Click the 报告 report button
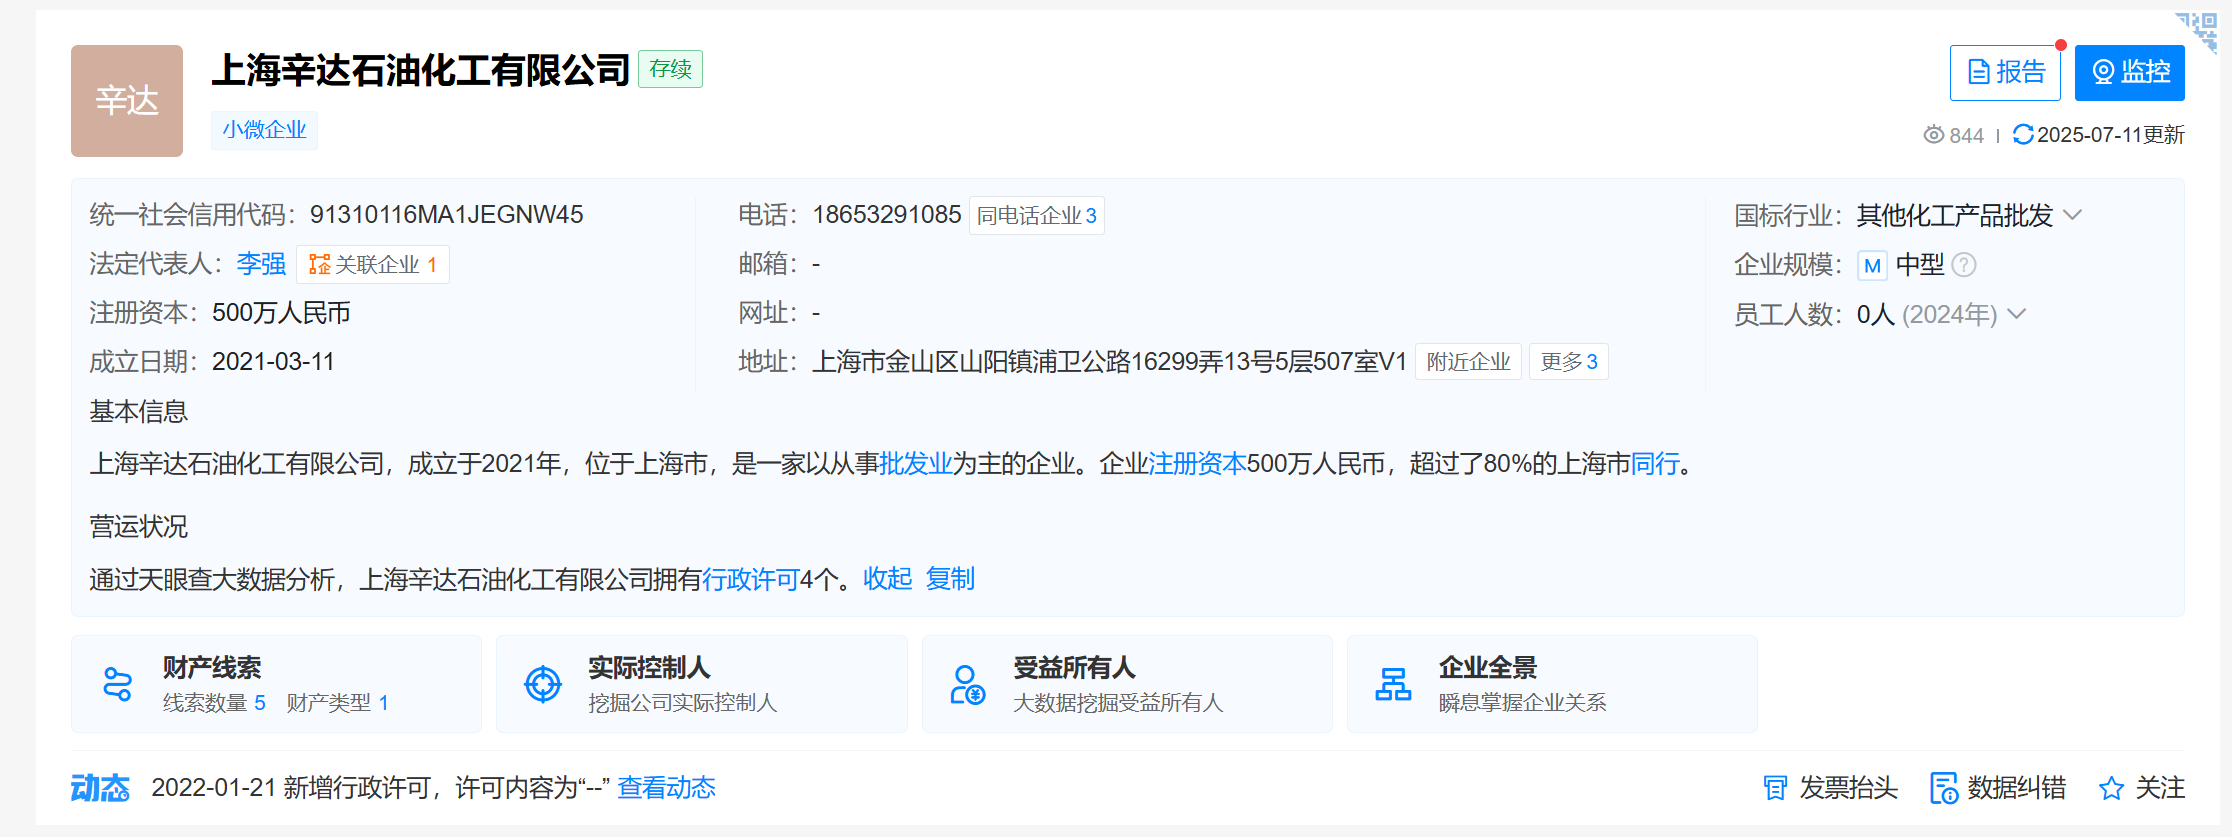This screenshot has height=837, width=2232. tap(2005, 72)
